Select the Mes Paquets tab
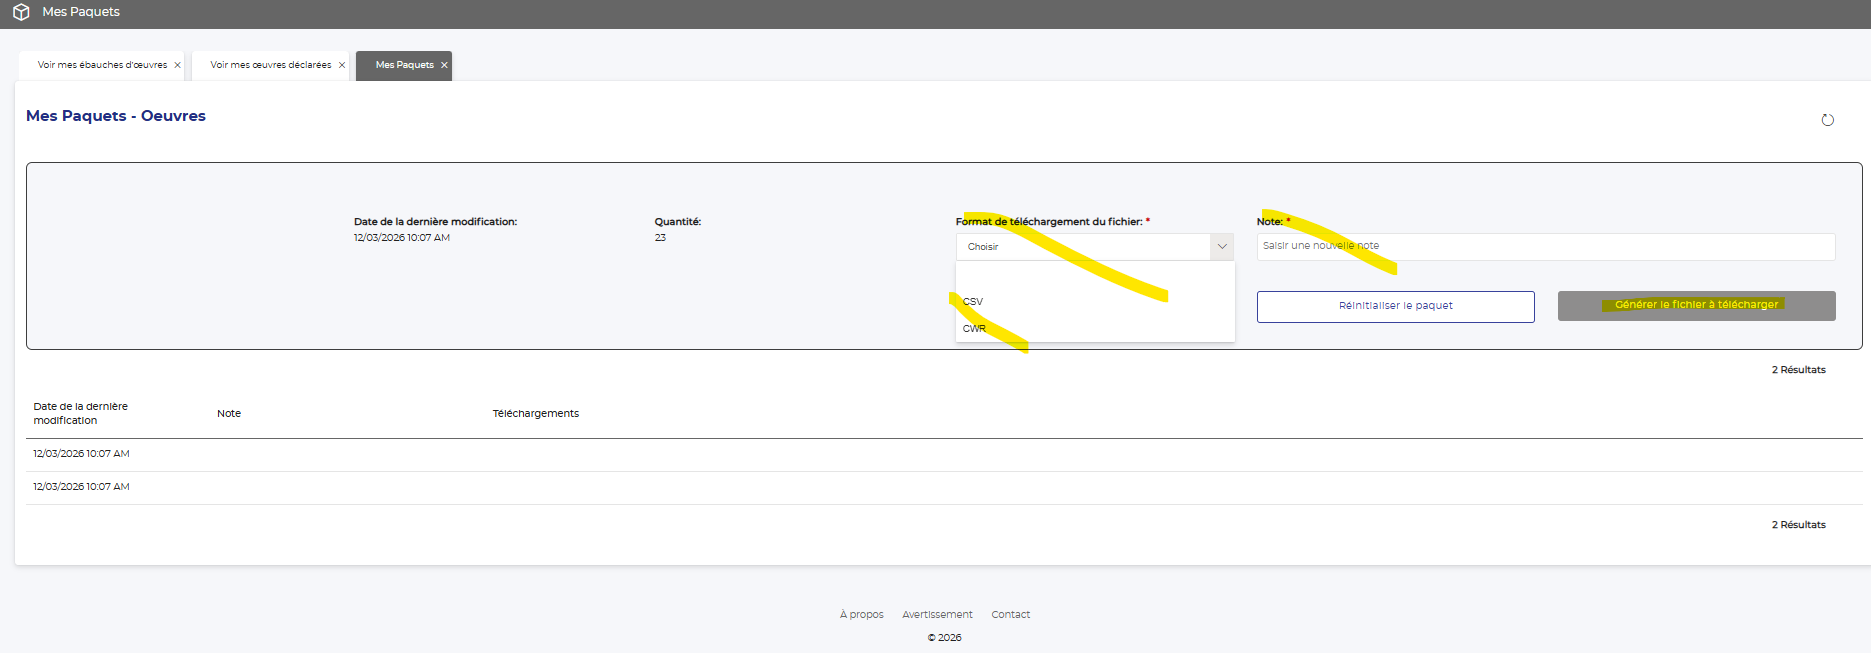 point(404,65)
